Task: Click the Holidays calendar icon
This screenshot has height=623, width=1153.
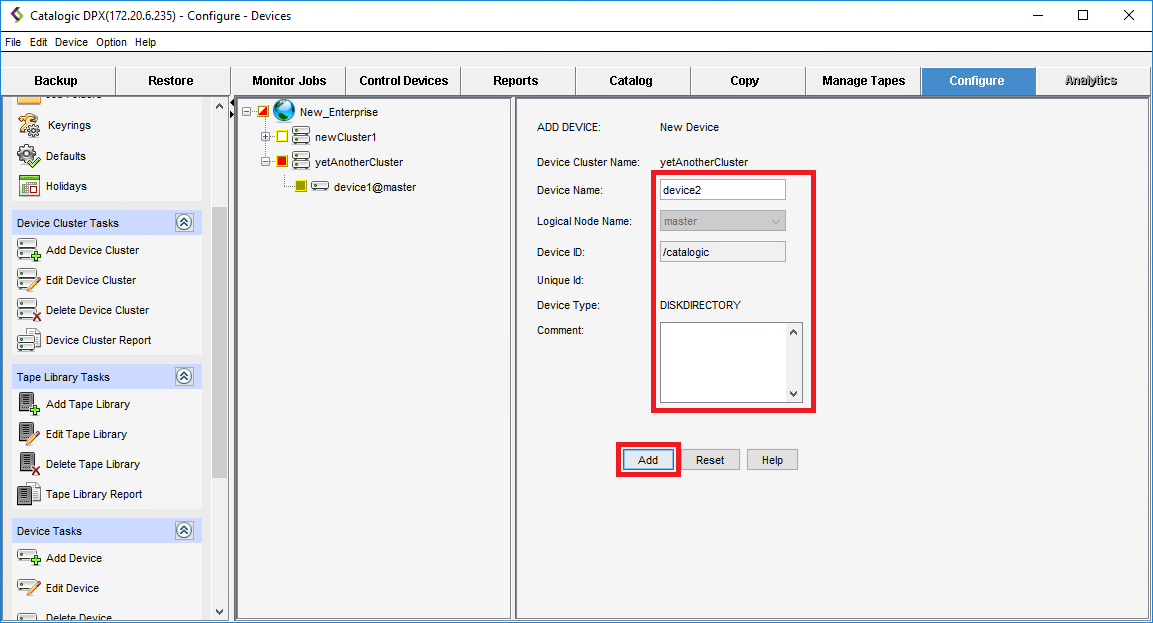Action: [28, 186]
